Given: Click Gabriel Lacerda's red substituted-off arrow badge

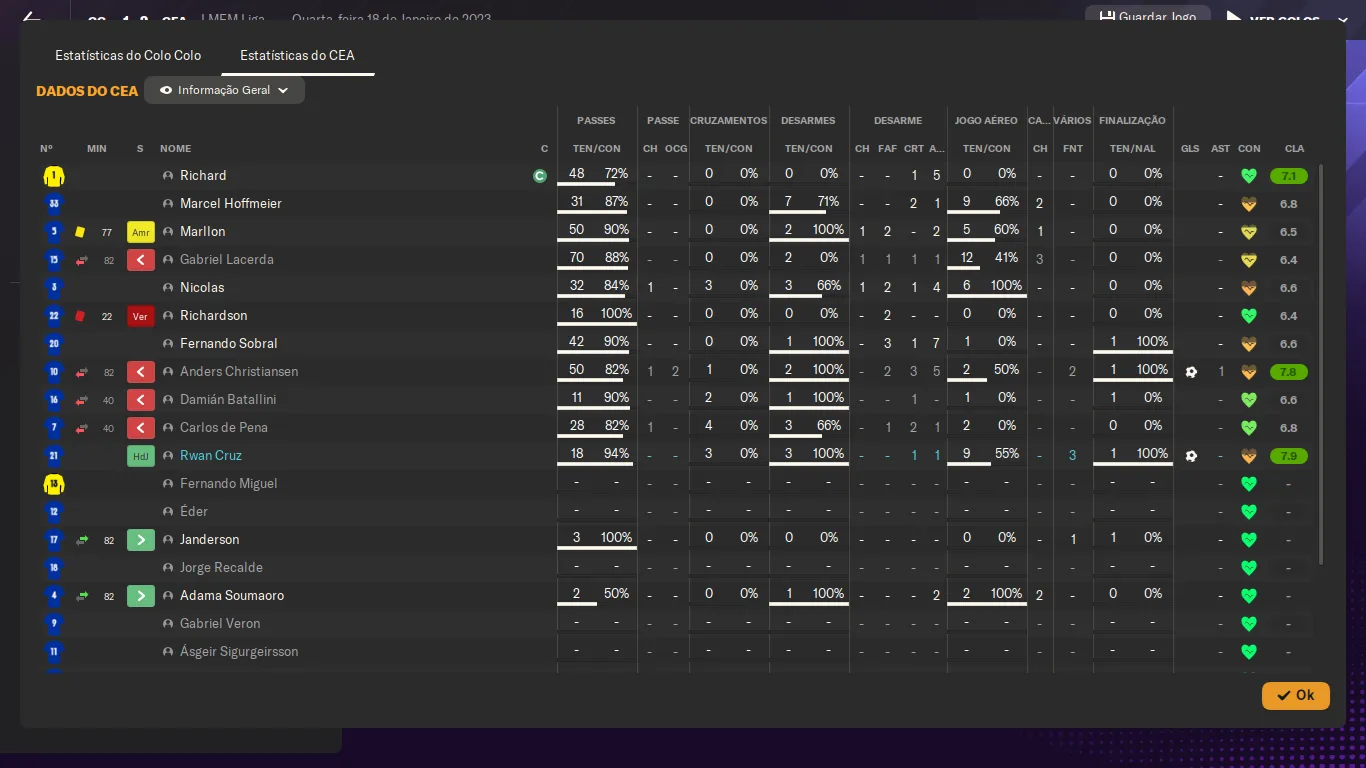Looking at the screenshot, I should pos(141,260).
